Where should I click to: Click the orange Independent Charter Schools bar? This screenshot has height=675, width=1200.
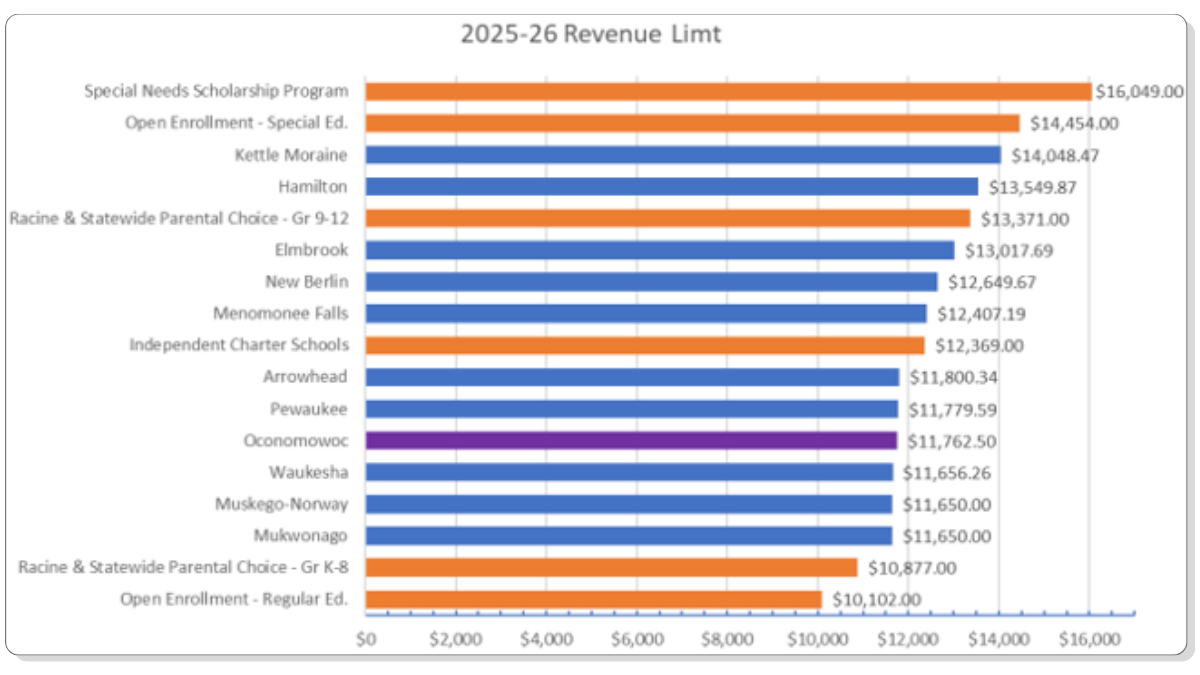[x=645, y=345]
